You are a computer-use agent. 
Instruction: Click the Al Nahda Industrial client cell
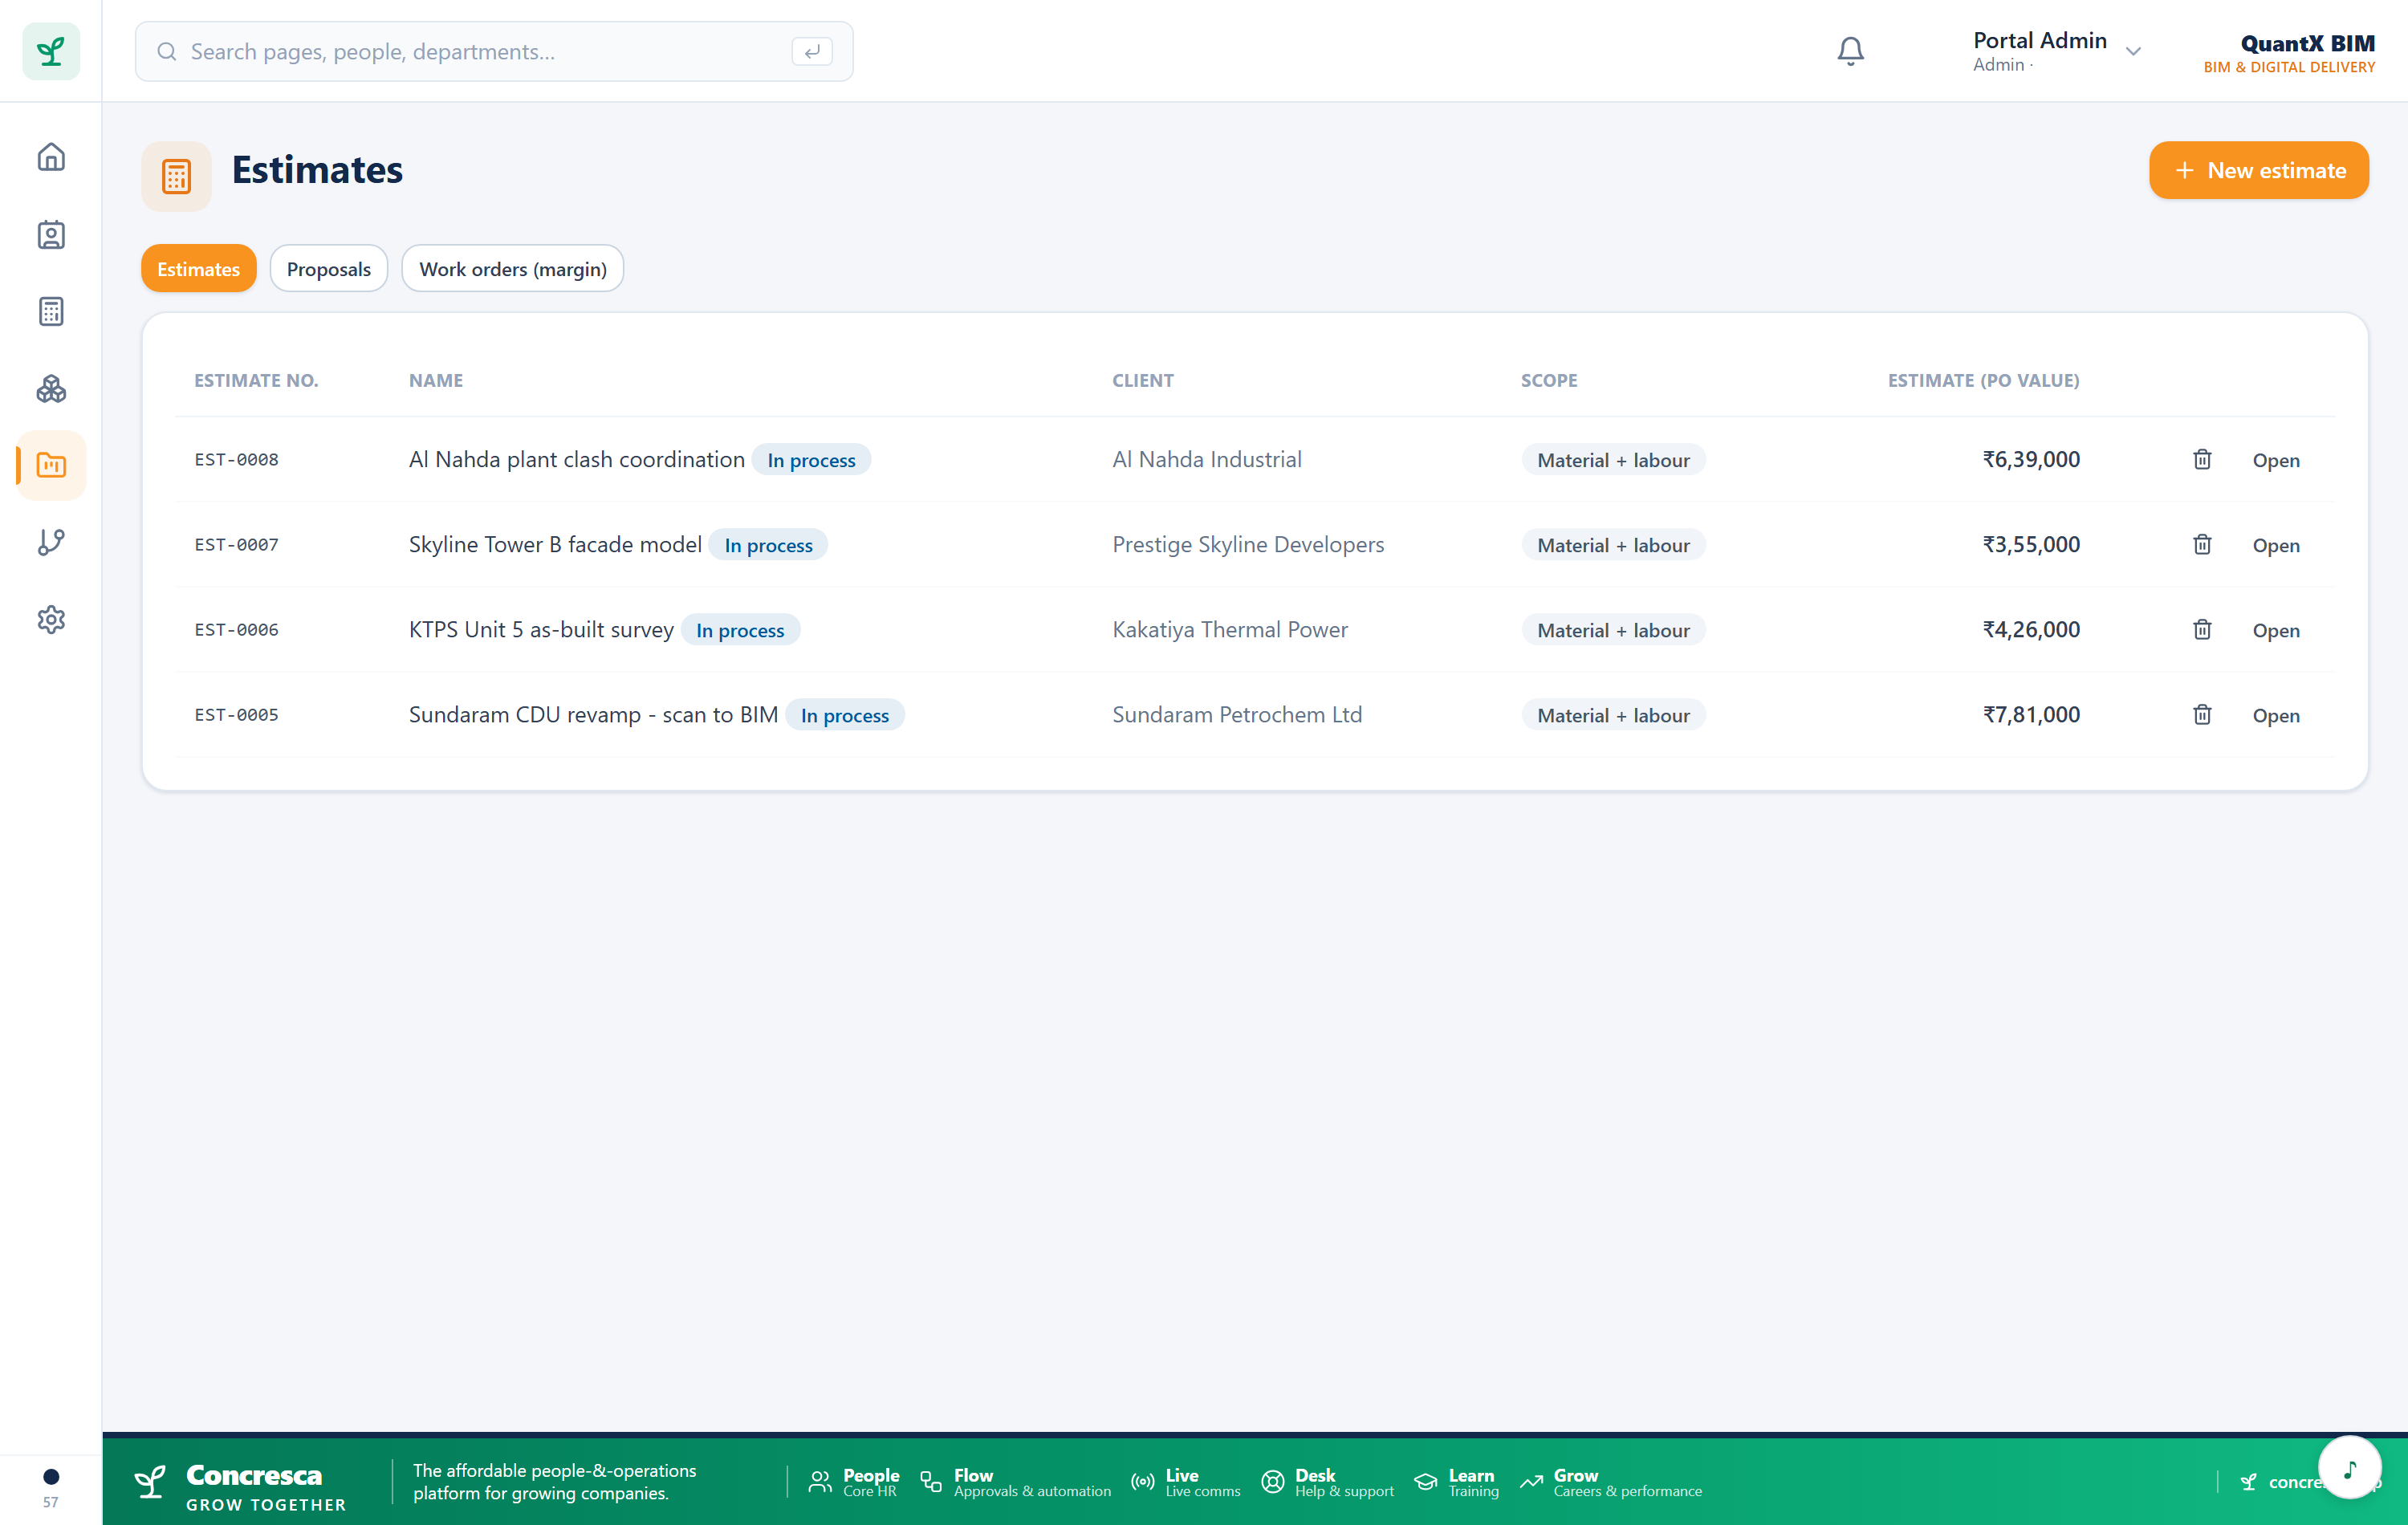point(1207,459)
